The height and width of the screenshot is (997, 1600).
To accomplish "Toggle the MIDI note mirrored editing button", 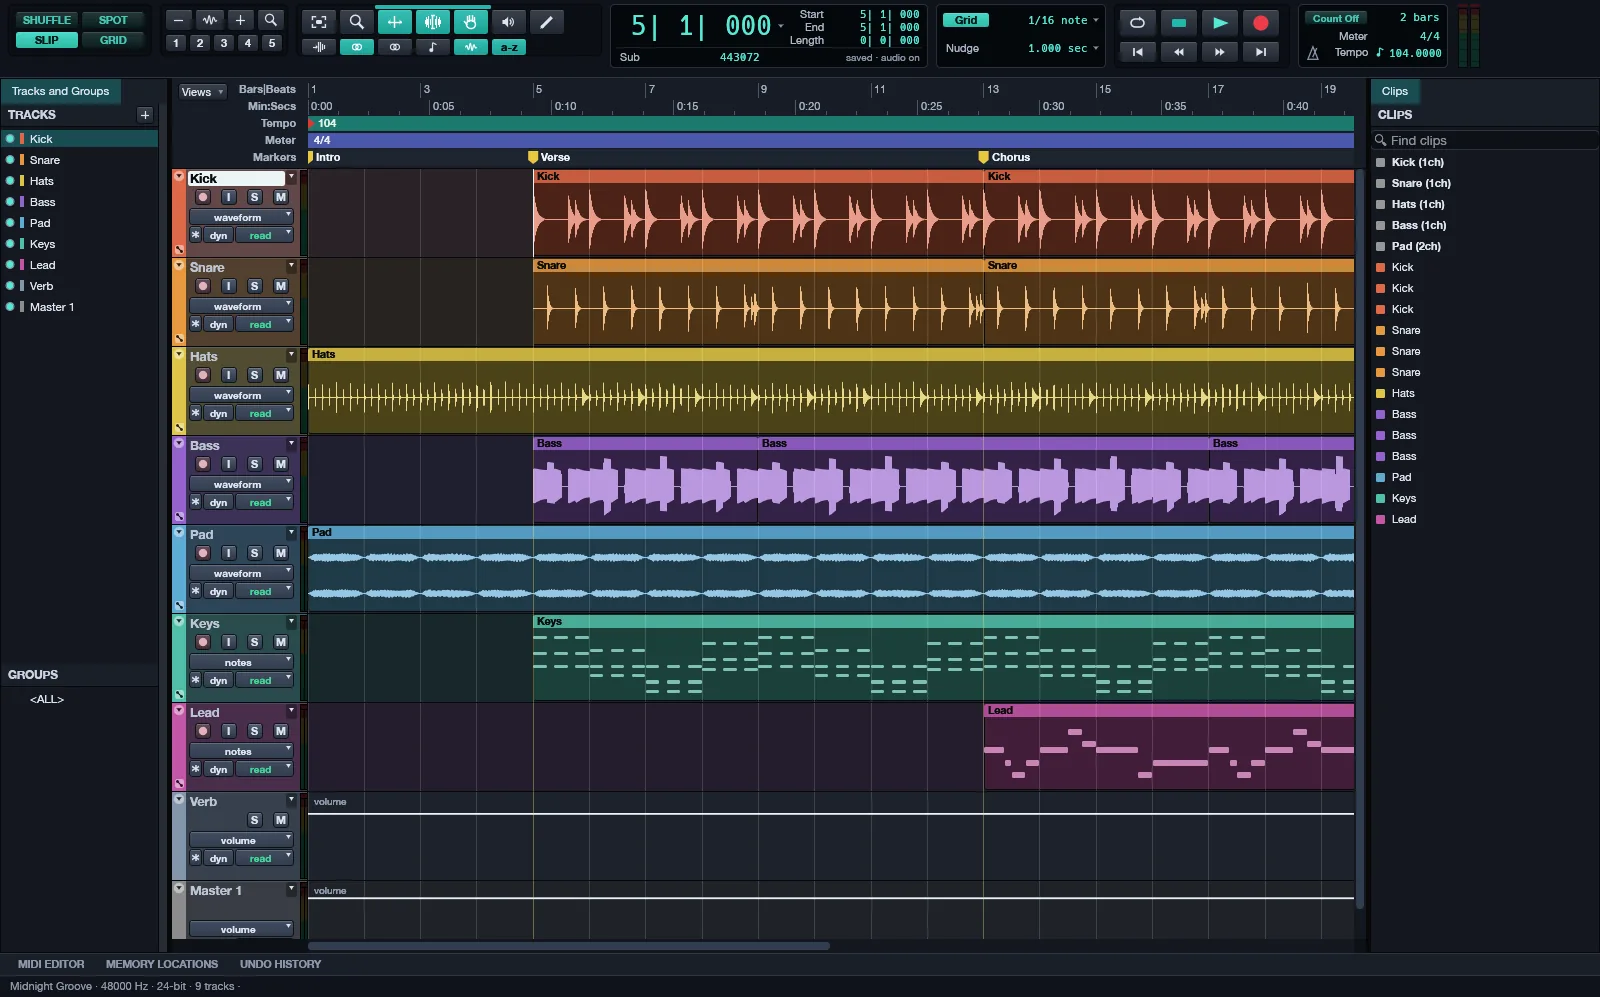I will click(x=433, y=47).
